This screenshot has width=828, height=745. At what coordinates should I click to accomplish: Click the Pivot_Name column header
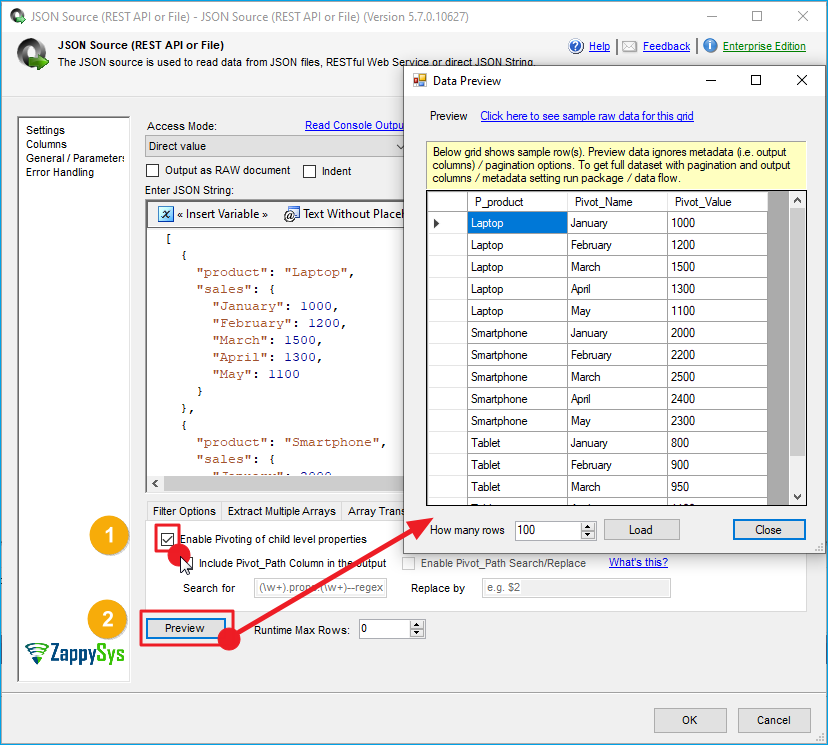click(617, 202)
